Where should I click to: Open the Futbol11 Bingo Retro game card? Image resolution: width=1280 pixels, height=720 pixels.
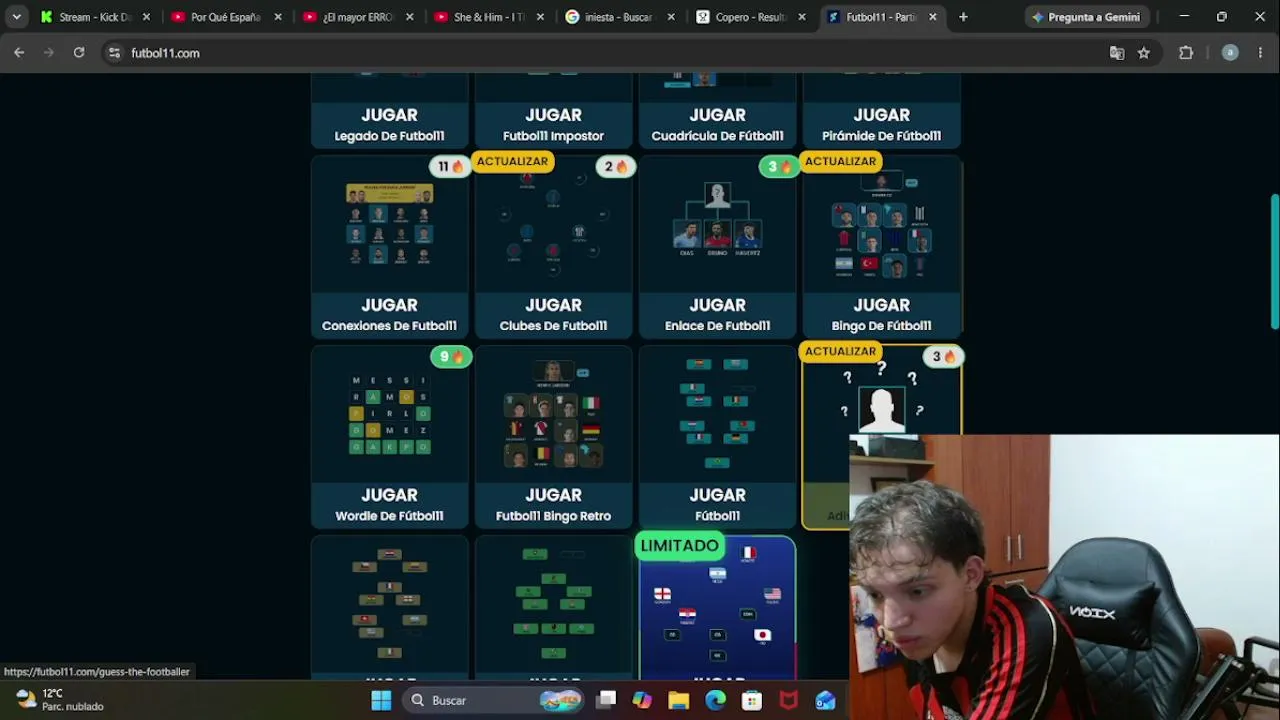553,436
